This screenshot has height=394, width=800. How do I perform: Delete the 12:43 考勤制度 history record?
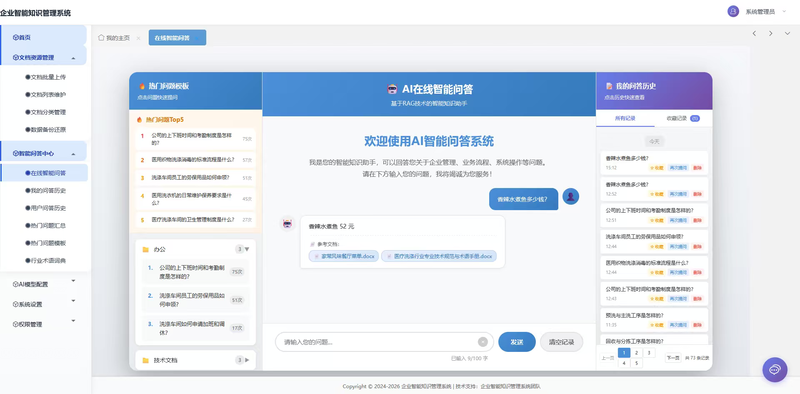coord(697,299)
